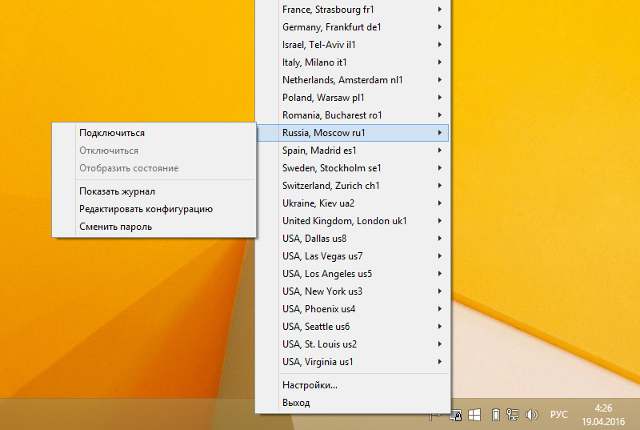Viewport: 640px width, 430px height.
Task: Expand Poland, Warsaw pl1 submenu arrow
Action: (x=440, y=98)
